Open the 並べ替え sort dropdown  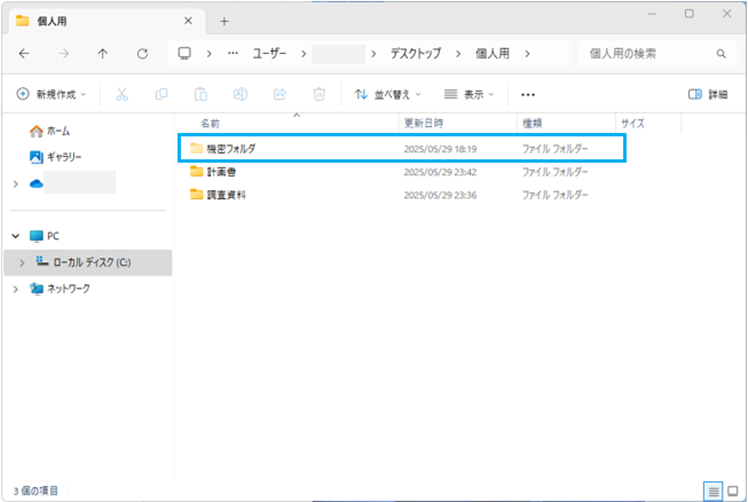388,94
